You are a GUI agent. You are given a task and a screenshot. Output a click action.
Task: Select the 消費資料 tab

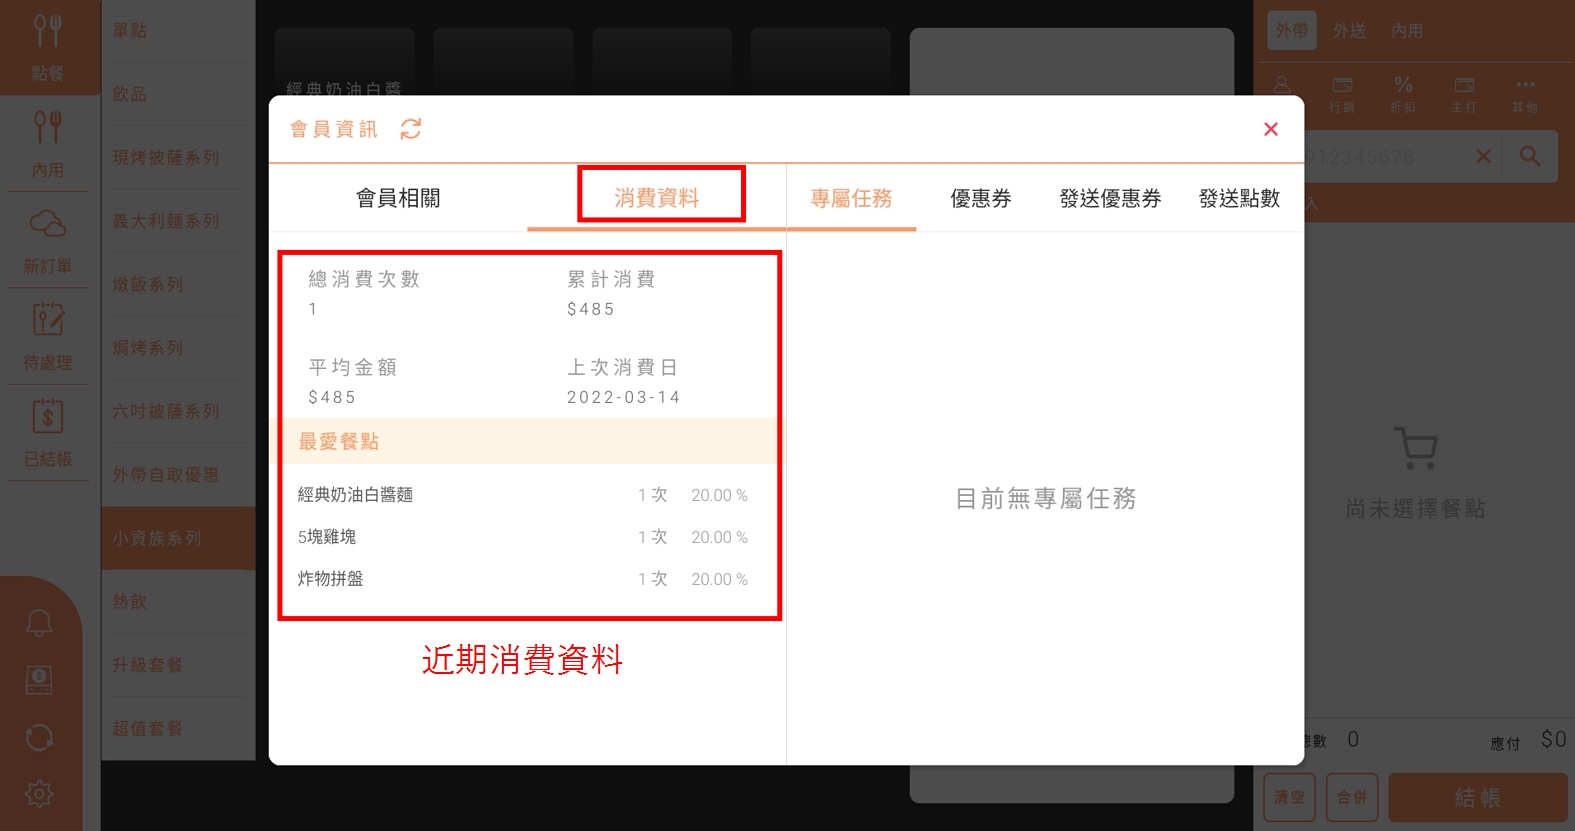point(657,198)
